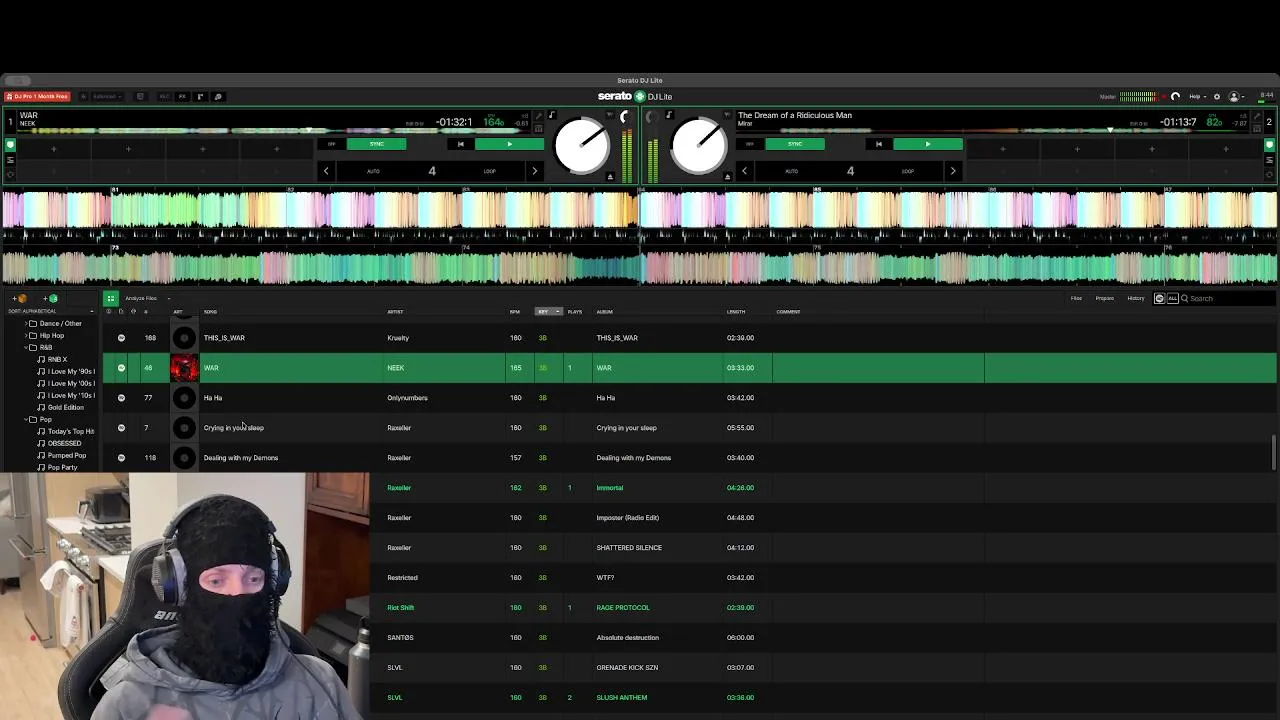Open the settings gear
Viewport: 1280px width, 720px height.
(x=1217, y=97)
